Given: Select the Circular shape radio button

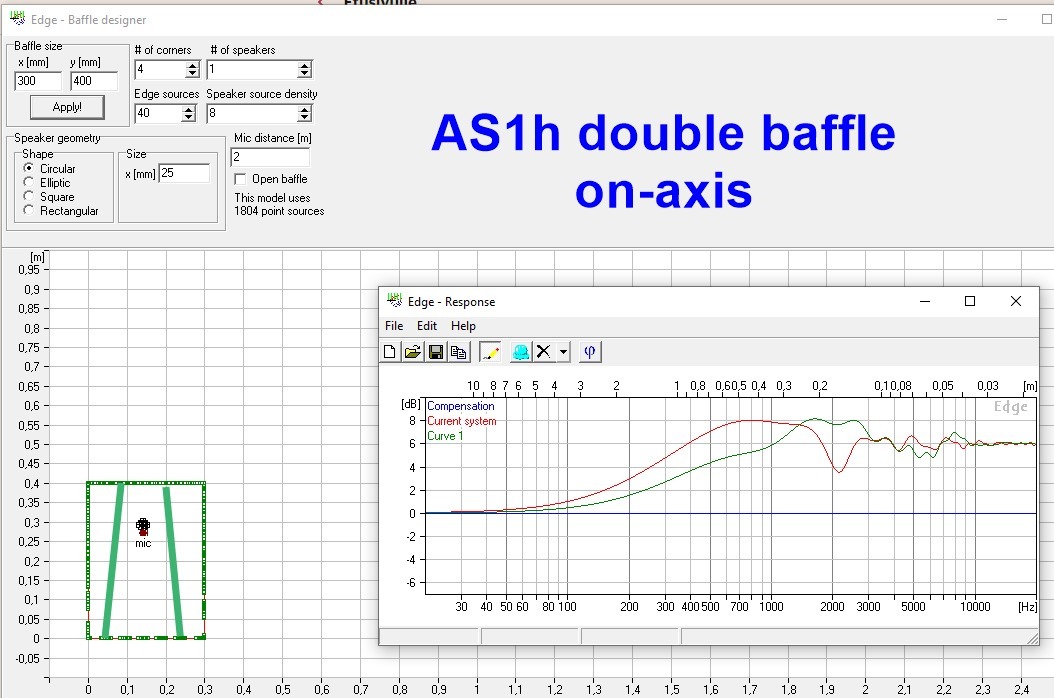Looking at the screenshot, I should tap(28, 167).
